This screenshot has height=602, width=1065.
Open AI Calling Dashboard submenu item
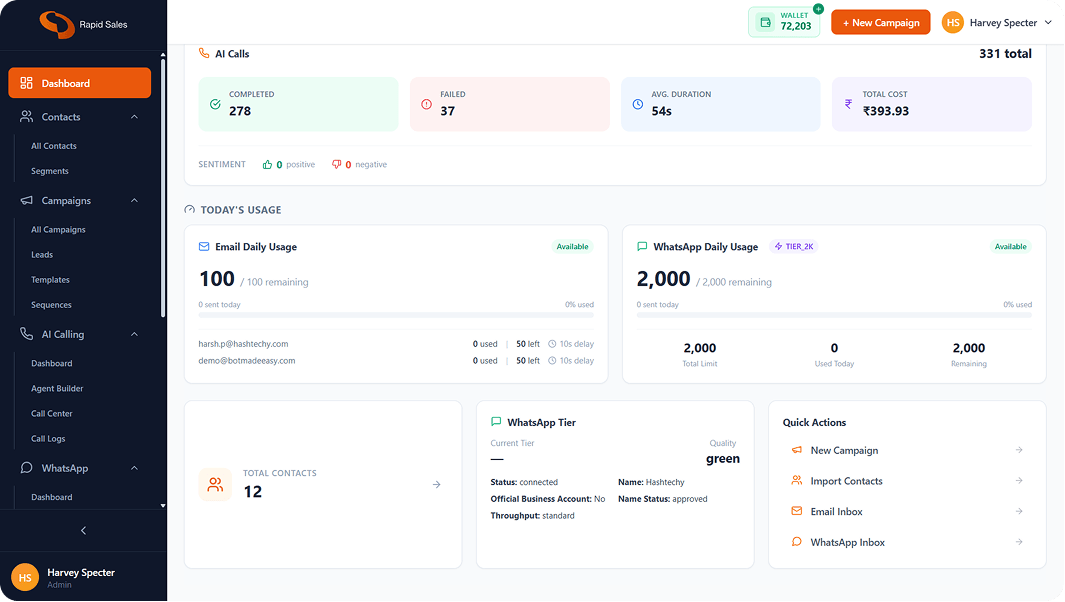pos(52,364)
